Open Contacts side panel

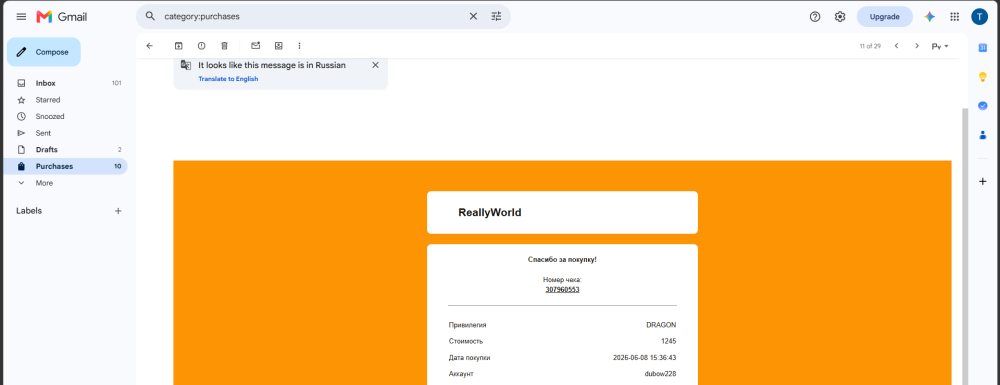point(983,134)
